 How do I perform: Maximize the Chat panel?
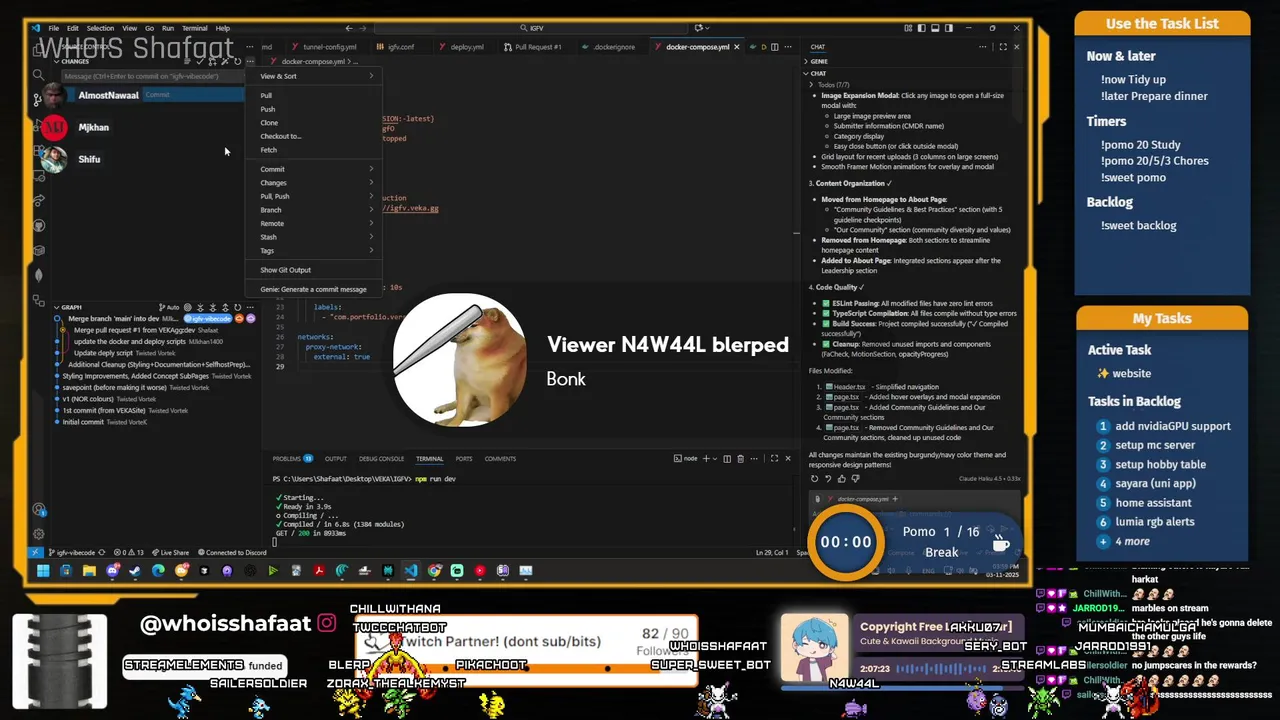click(1003, 47)
